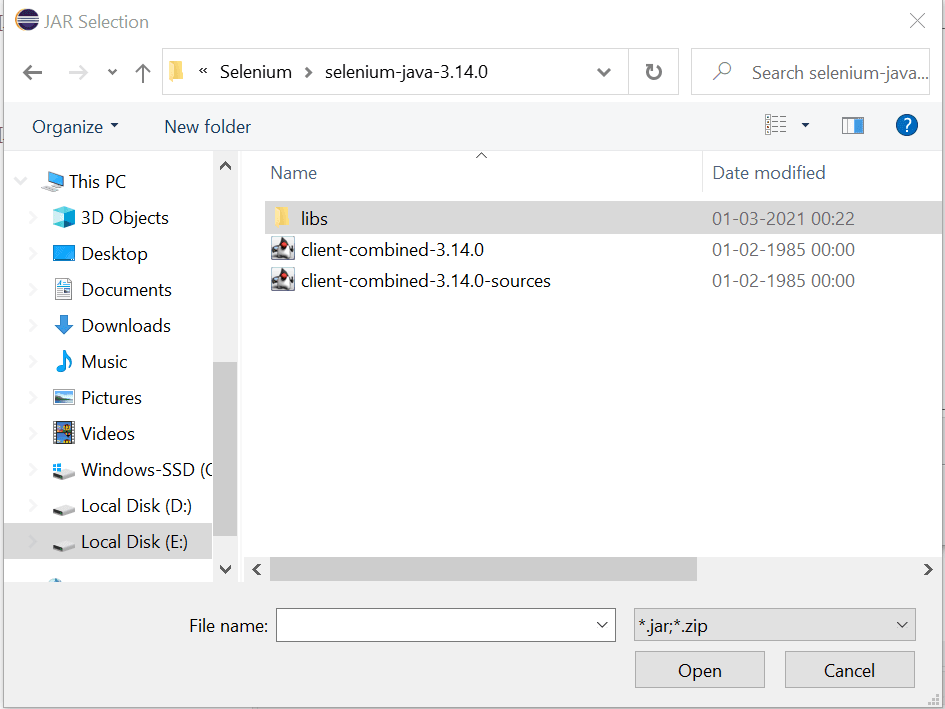Viewport: 945px width, 709px height.
Task: Open the libs folder
Action: point(314,218)
